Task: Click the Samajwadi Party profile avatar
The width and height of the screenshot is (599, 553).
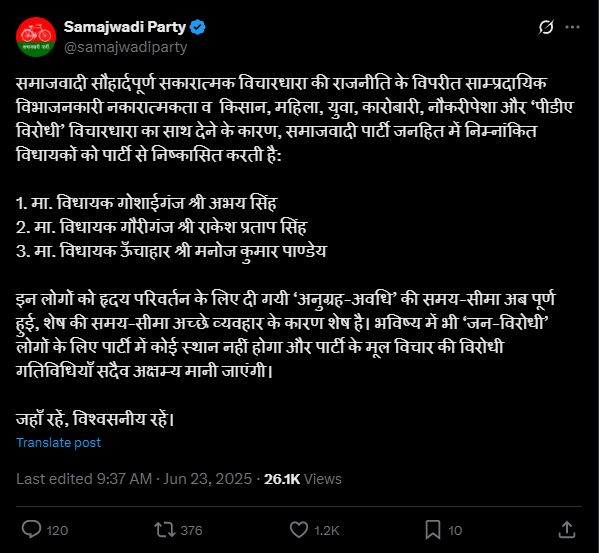Action: pos(36,37)
